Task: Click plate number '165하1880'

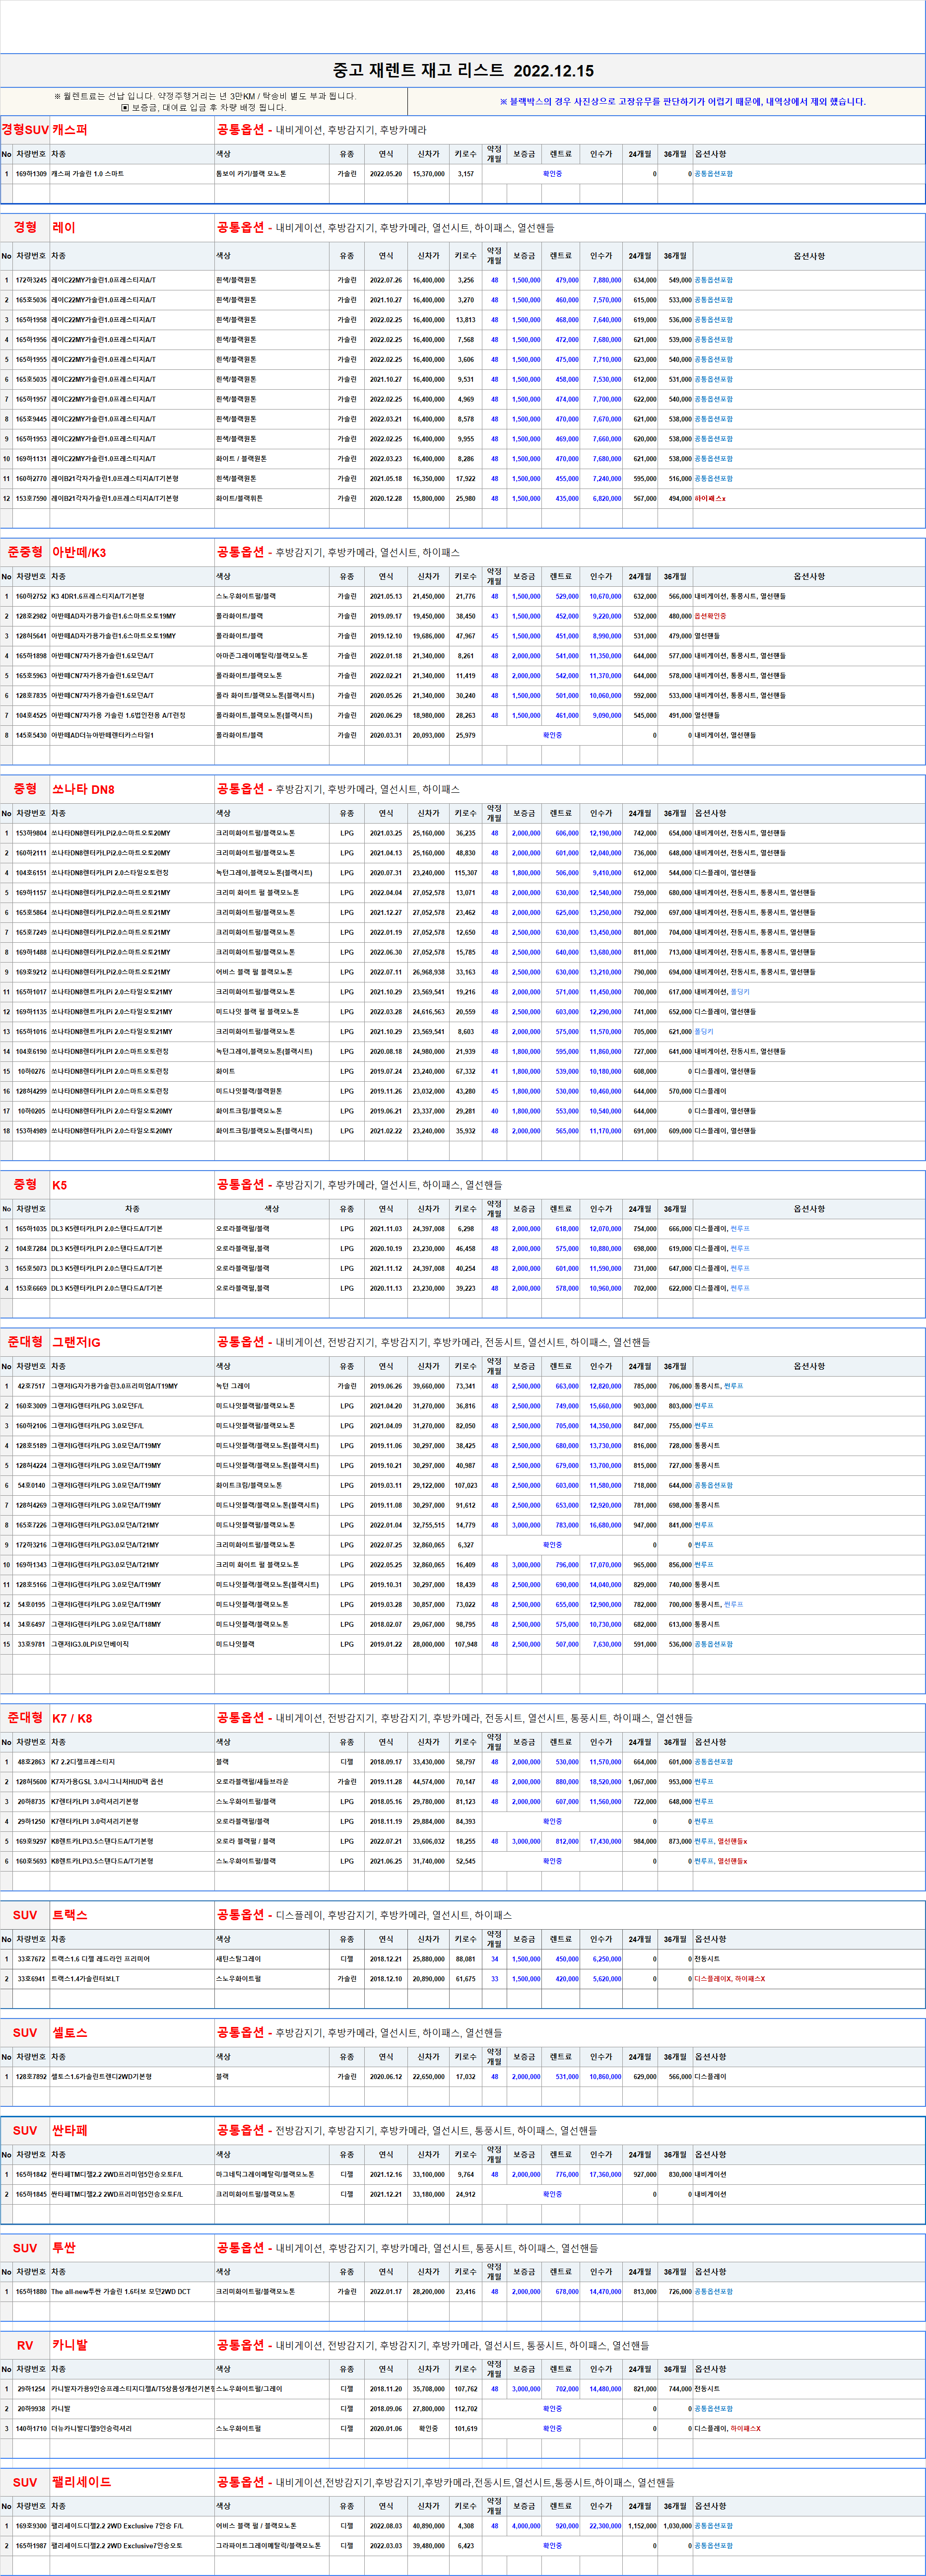Action: (31, 2291)
